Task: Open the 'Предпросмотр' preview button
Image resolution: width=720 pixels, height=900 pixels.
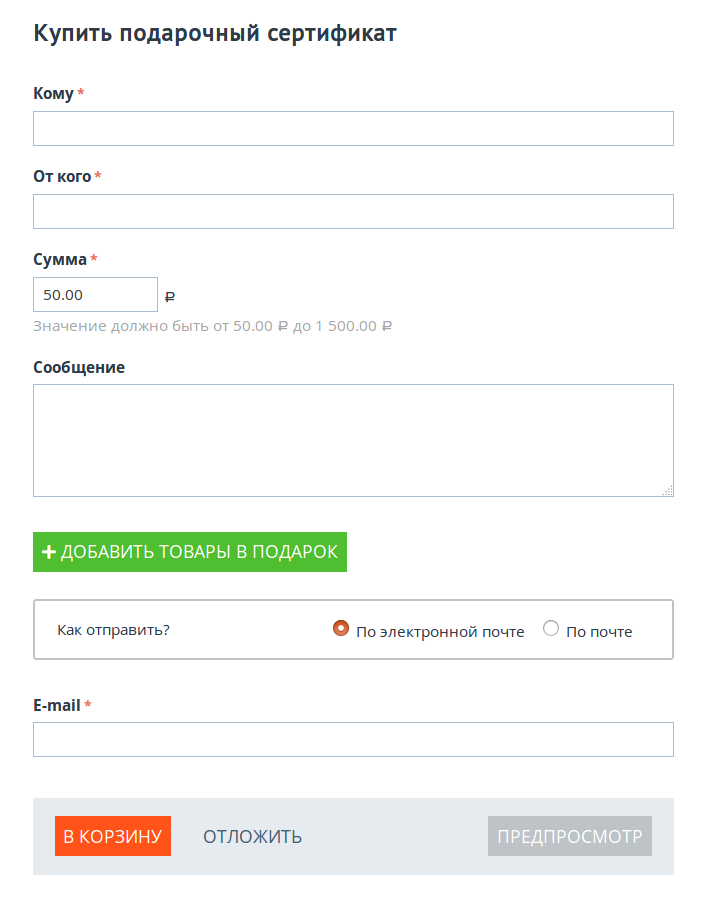Action: tap(570, 837)
